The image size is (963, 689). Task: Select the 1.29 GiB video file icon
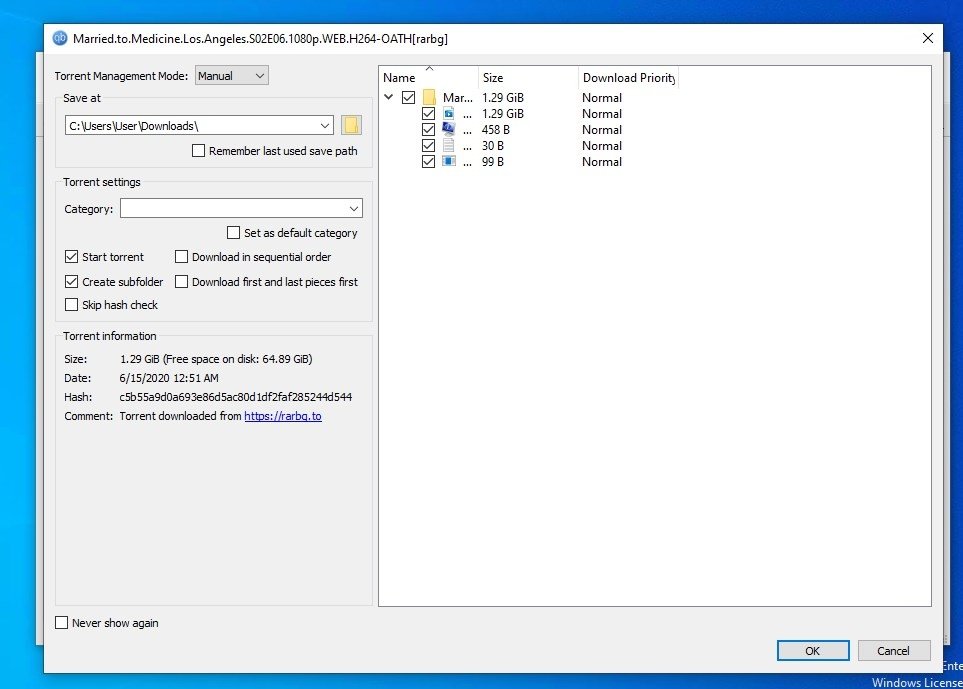click(448, 114)
